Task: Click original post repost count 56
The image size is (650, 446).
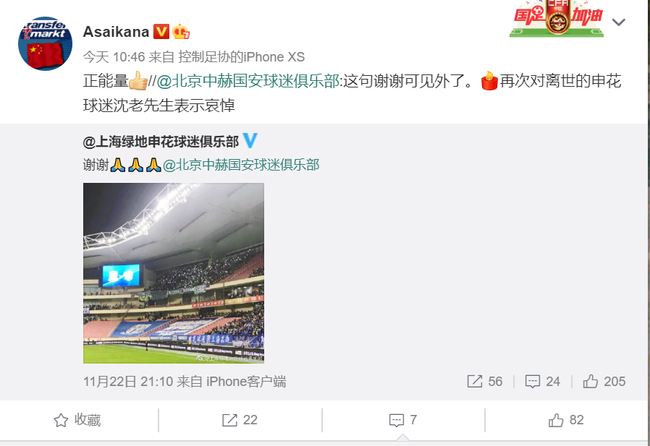Action: point(485,381)
